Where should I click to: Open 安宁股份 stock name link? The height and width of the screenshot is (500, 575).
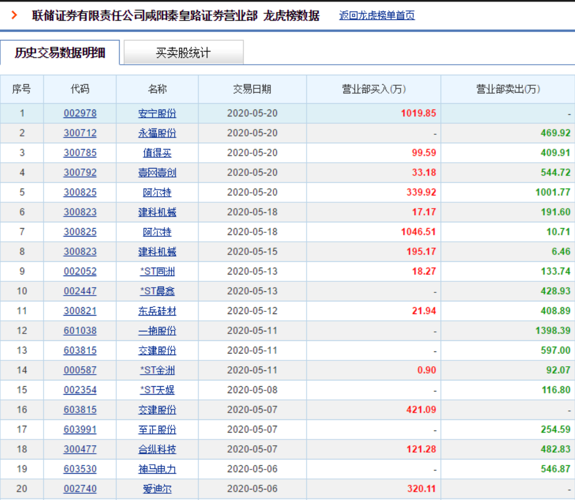coord(157,113)
